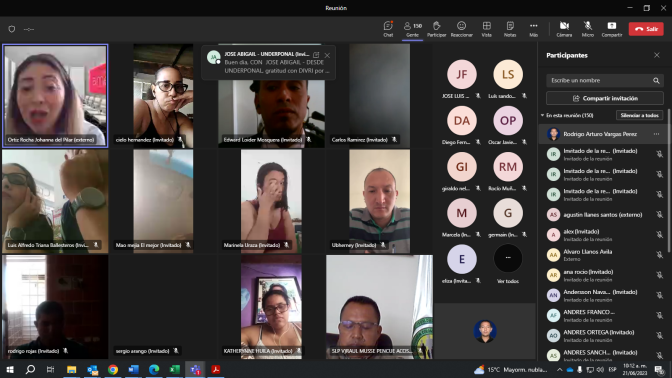Collapse the 'En esta reunión (150)' section
The height and width of the screenshot is (378, 672).
tap(543, 115)
